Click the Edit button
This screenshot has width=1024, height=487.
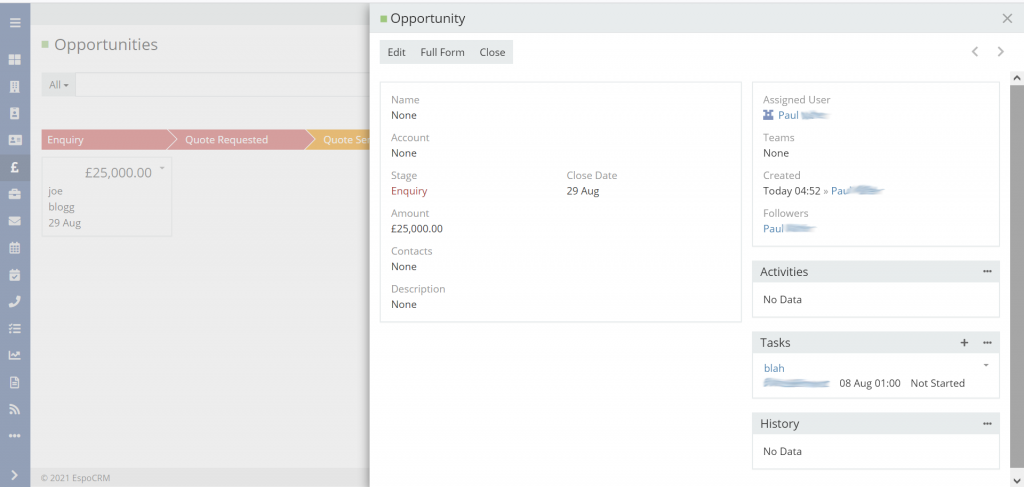396,52
